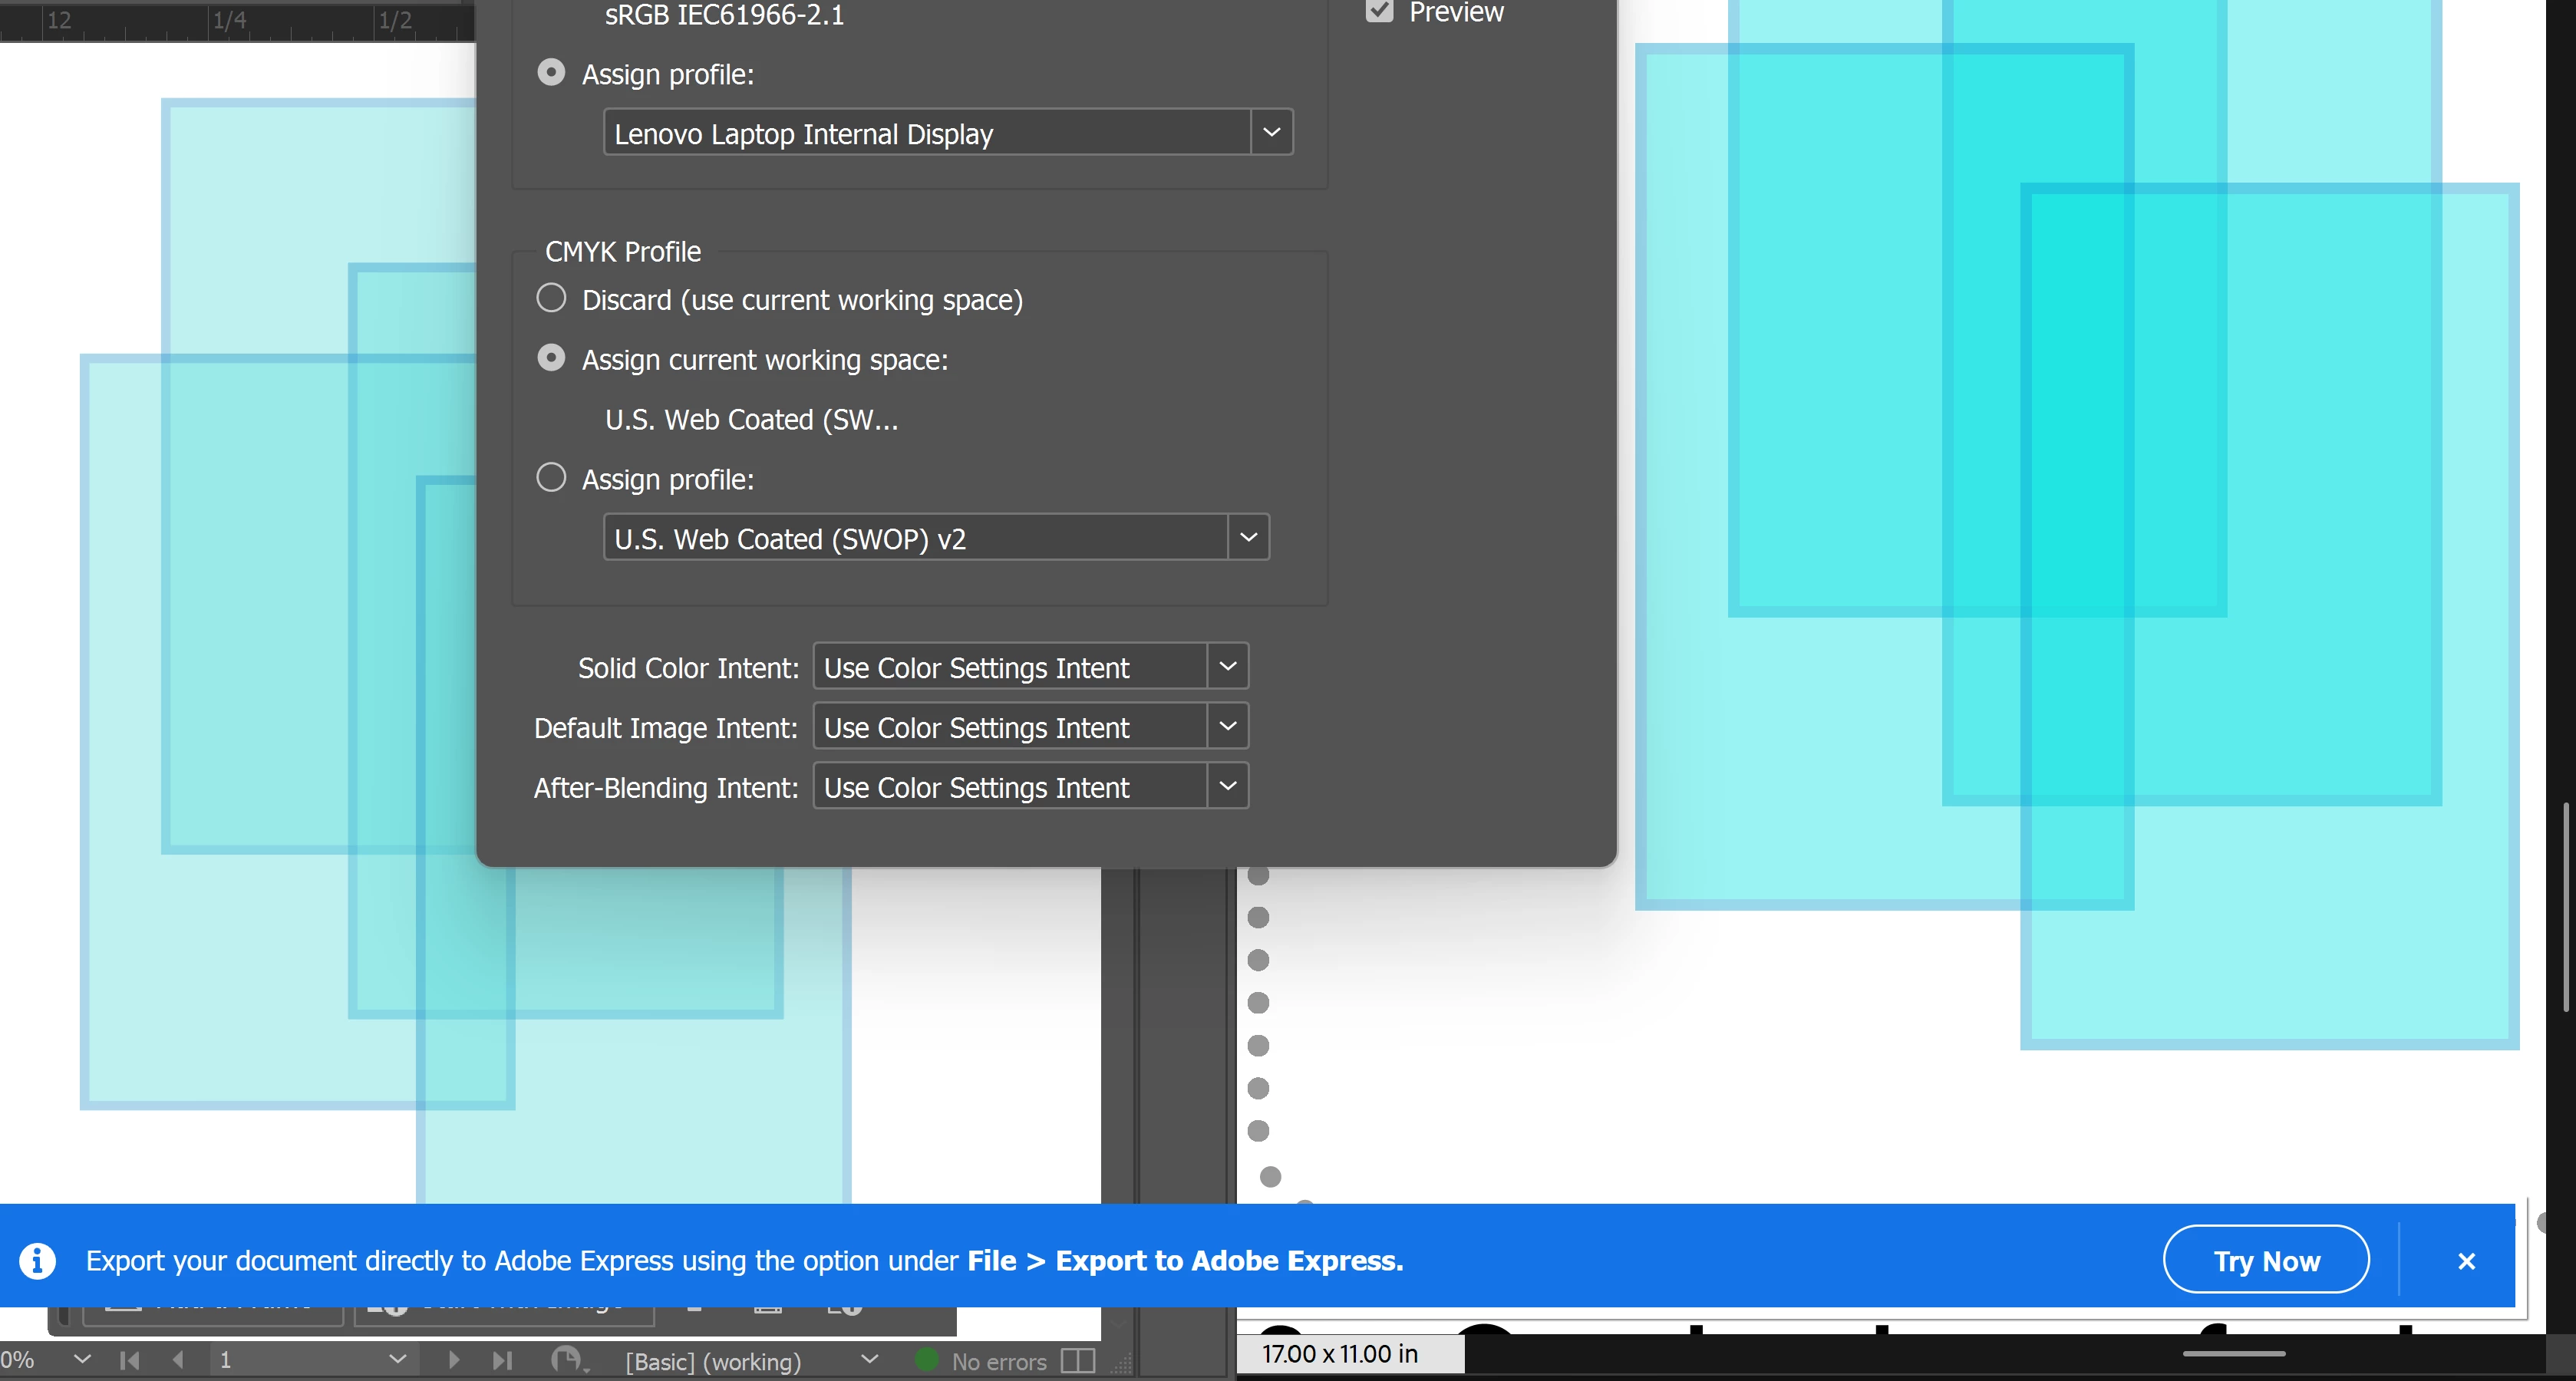Select Assign current working space radio
Screen dimensions: 2576x1381
pyautogui.click(x=551, y=358)
